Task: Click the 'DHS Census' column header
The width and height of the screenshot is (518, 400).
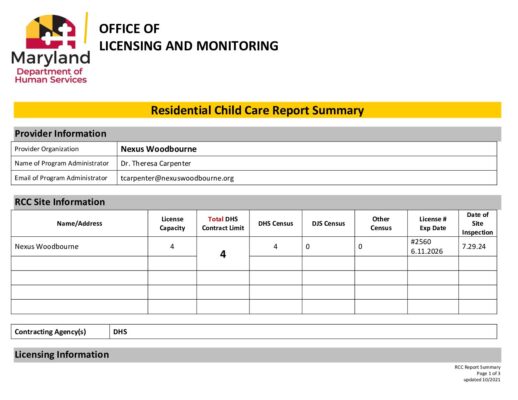Action: tap(276, 223)
